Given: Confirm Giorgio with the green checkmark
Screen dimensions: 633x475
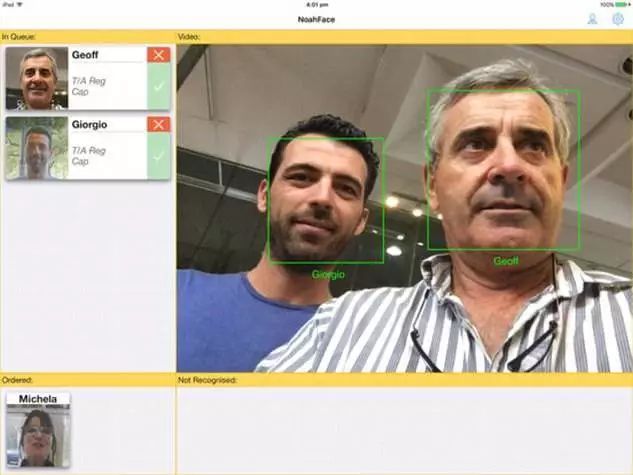Looking at the screenshot, I should click(x=158, y=156).
